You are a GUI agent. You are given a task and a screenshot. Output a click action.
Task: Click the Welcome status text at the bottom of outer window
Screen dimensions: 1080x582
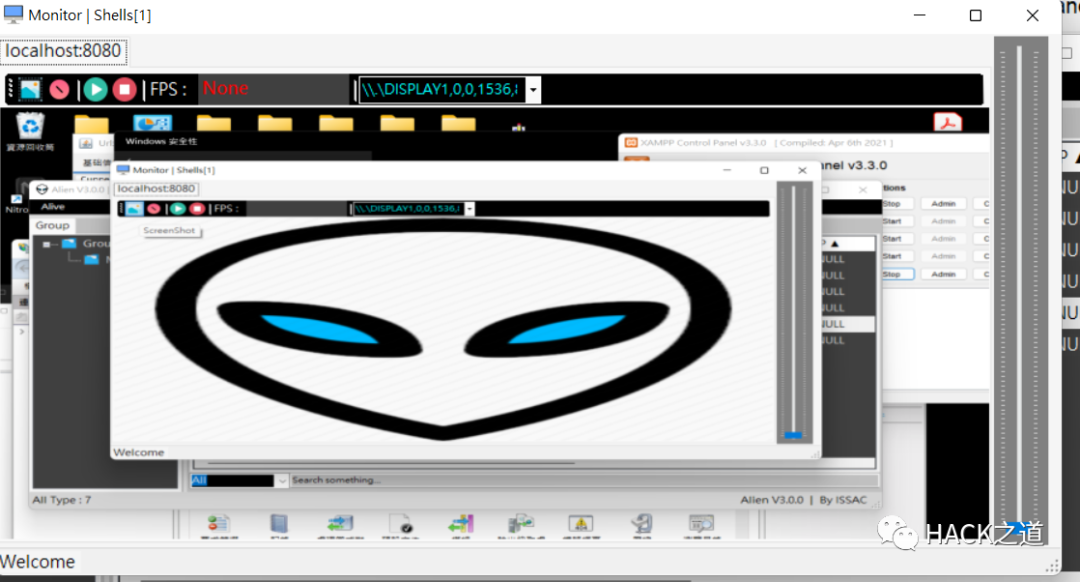point(38,562)
